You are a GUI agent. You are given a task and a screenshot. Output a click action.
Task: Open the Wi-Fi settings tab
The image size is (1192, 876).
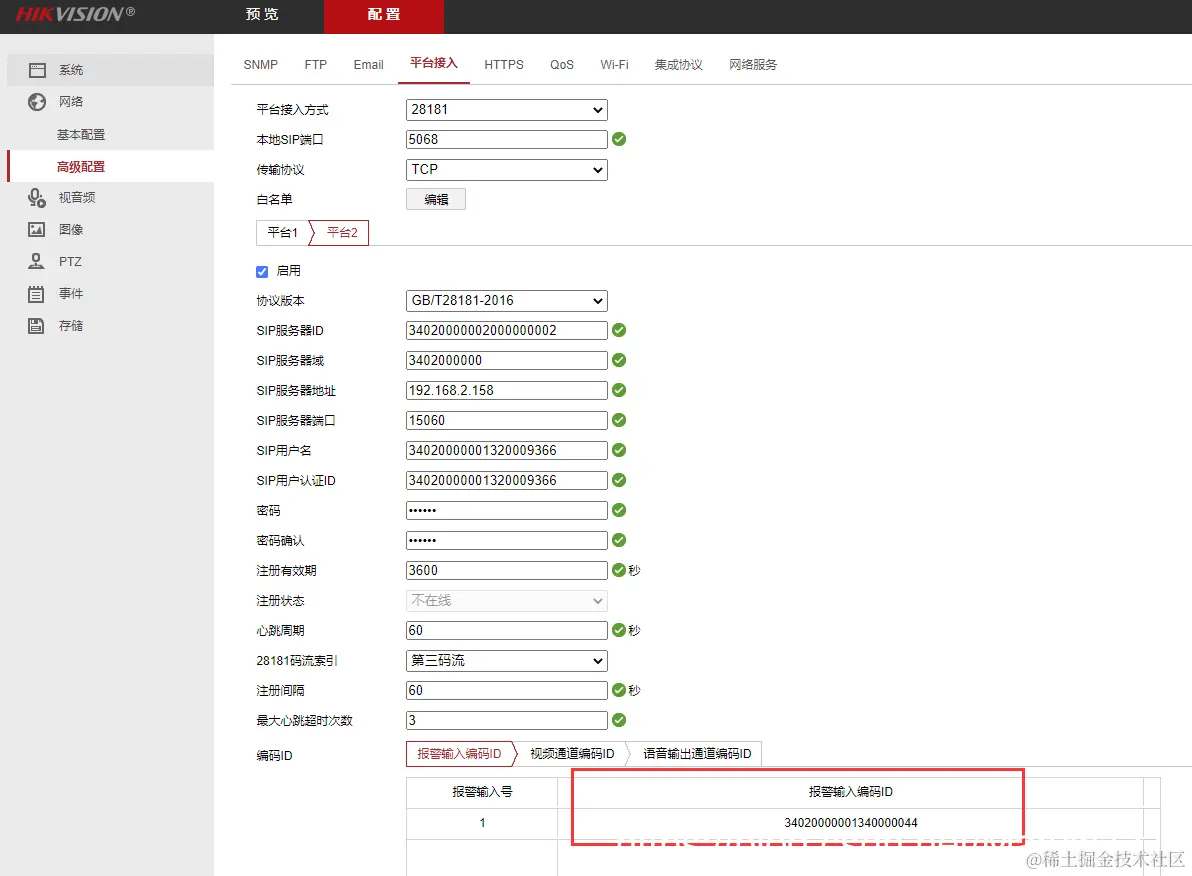point(614,64)
